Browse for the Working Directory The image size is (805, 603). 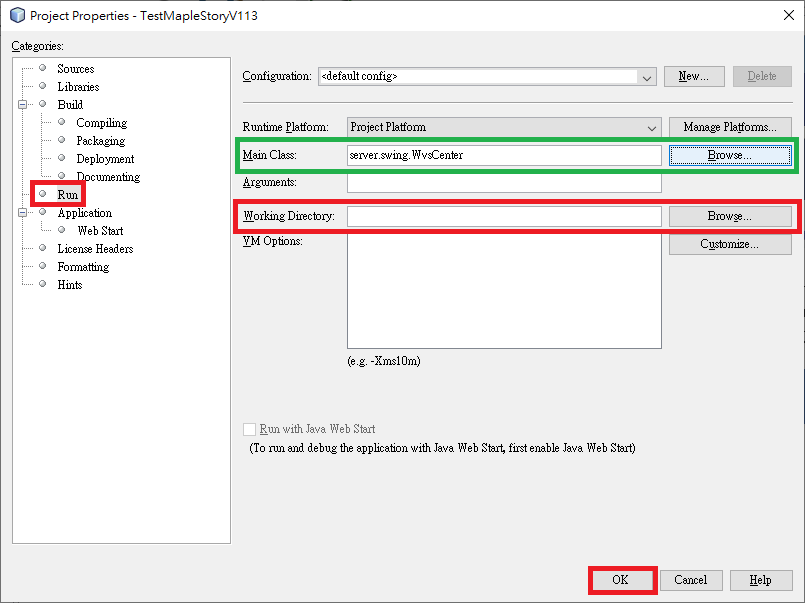pyautogui.click(x=730, y=216)
